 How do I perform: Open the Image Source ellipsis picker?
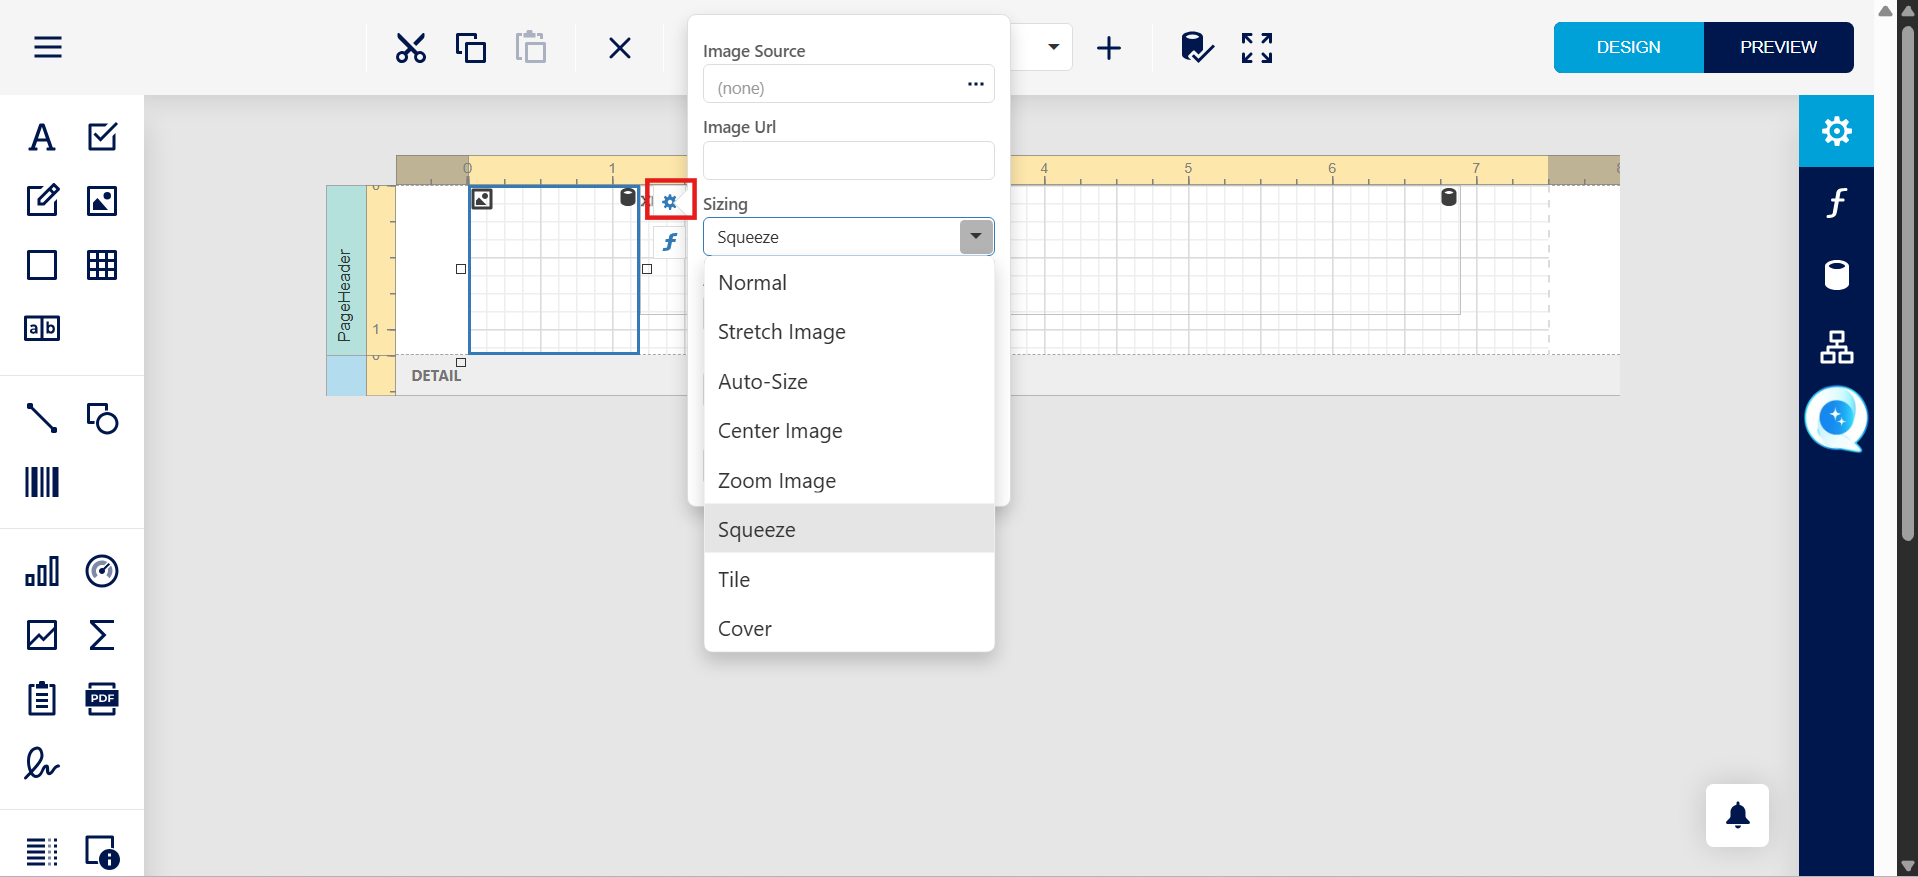click(x=975, y=84)
